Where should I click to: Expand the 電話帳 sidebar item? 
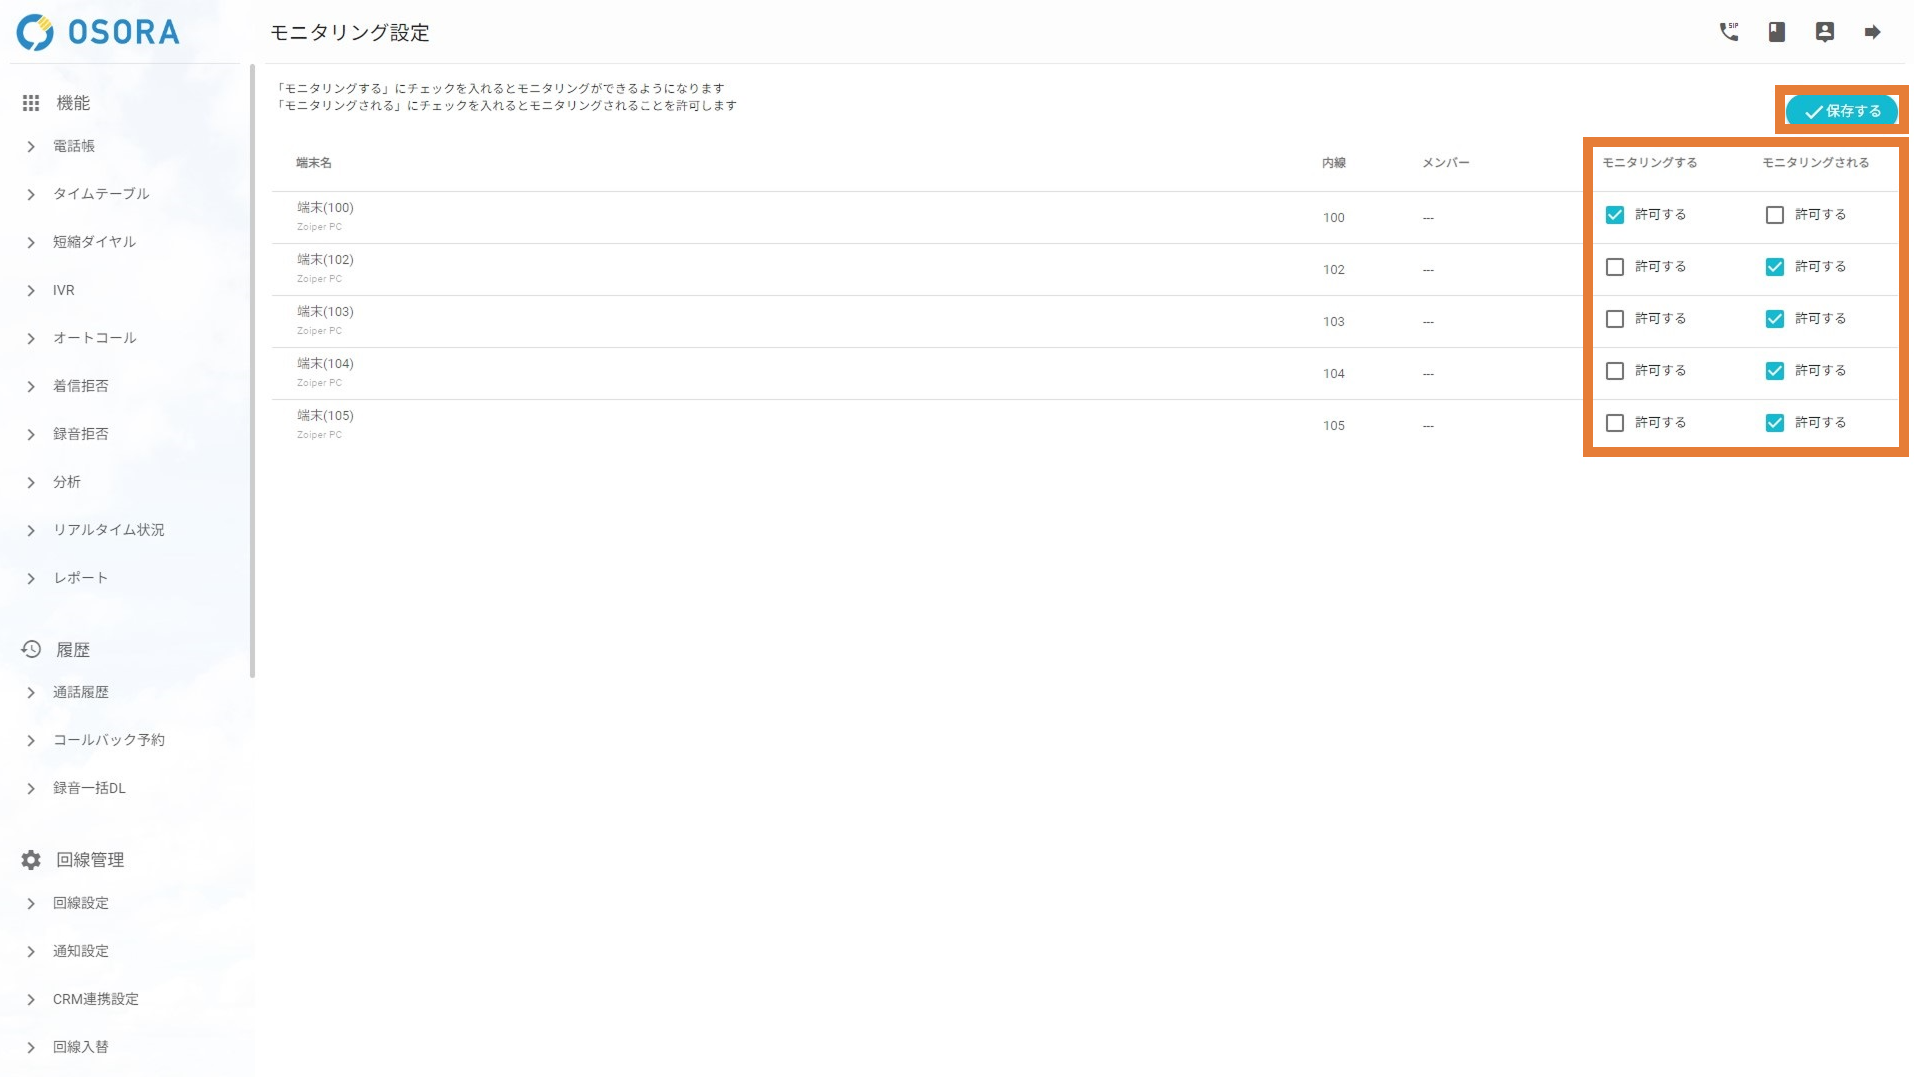(74, 146)
